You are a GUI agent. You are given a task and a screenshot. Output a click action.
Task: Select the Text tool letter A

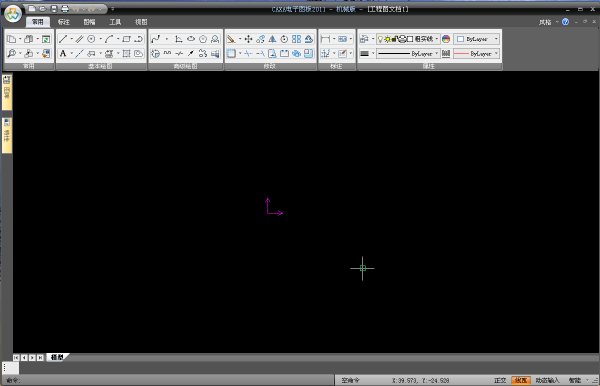(x=63, y=54)
